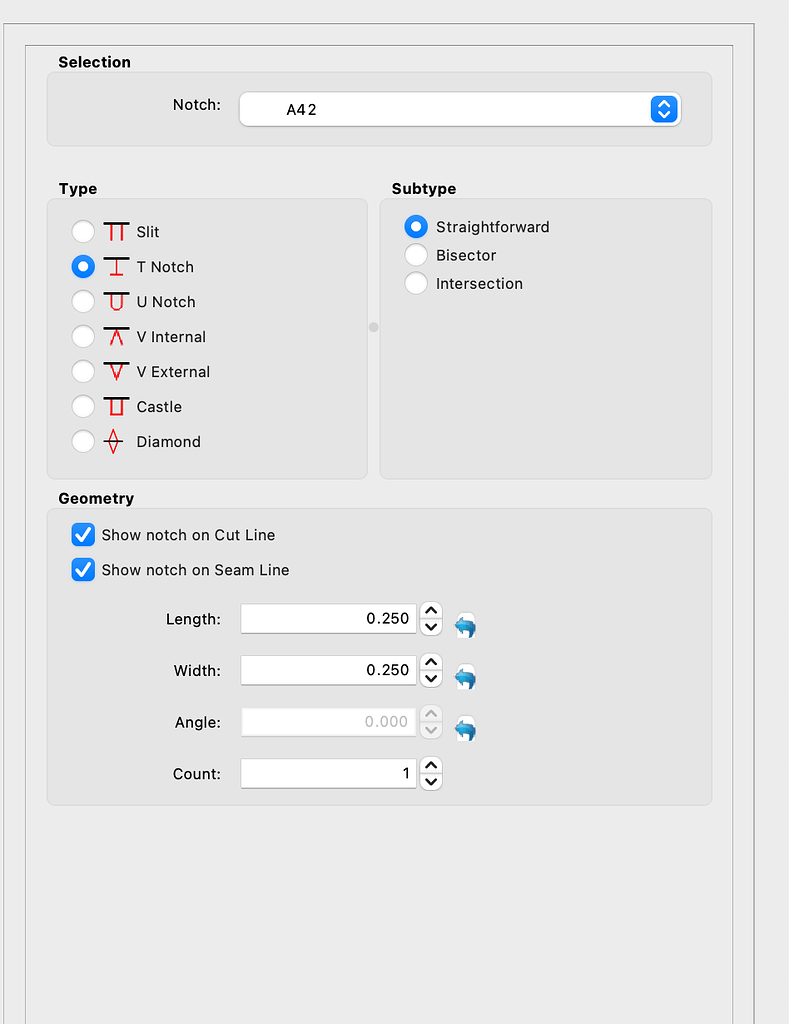
Task: Click the Castle notch type icon
Action: coord(114,406)
